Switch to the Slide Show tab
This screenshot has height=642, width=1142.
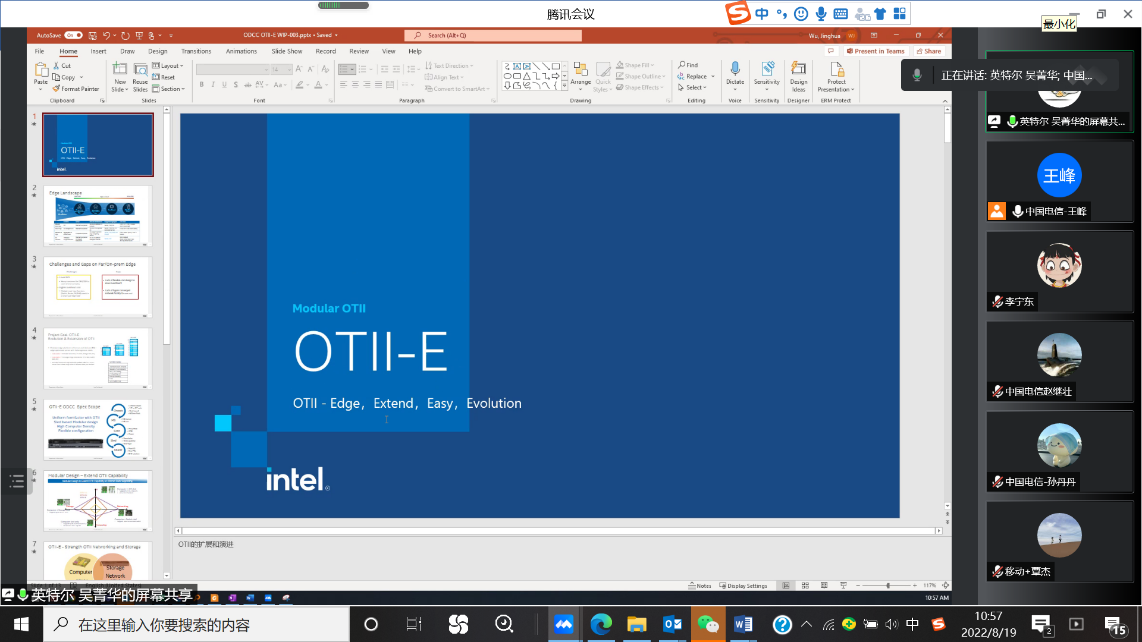coord(286,51)
